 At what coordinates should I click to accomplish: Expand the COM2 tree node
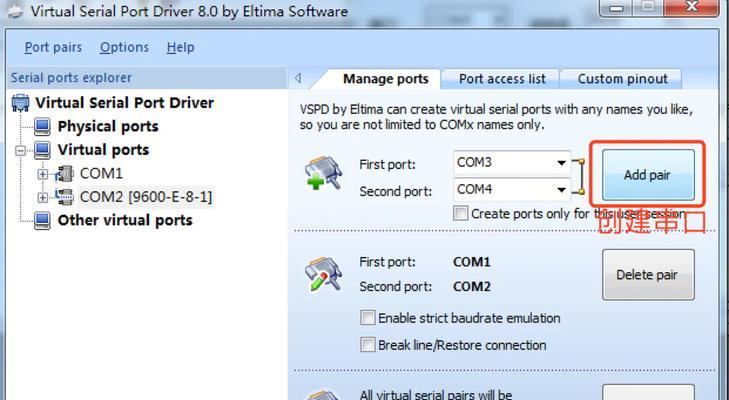[43, 197]
